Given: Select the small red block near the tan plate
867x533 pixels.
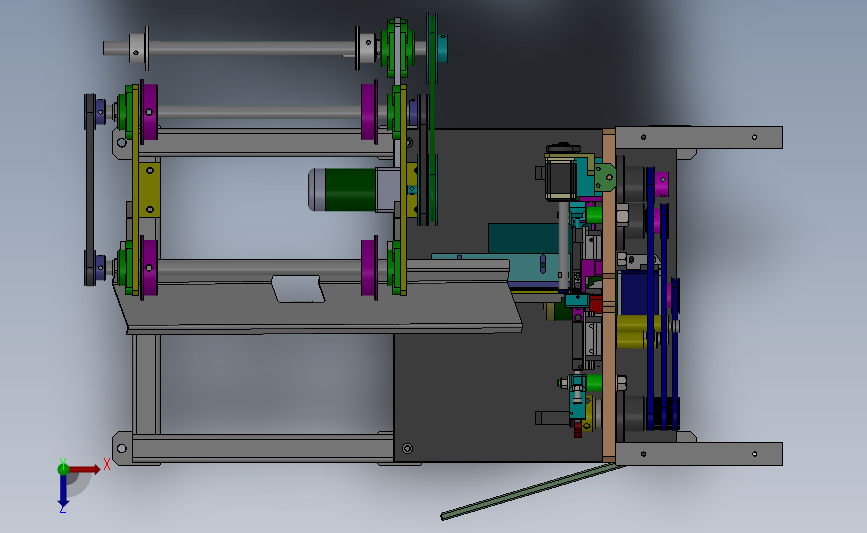Looking at the screenshot, I should point(595,304).
